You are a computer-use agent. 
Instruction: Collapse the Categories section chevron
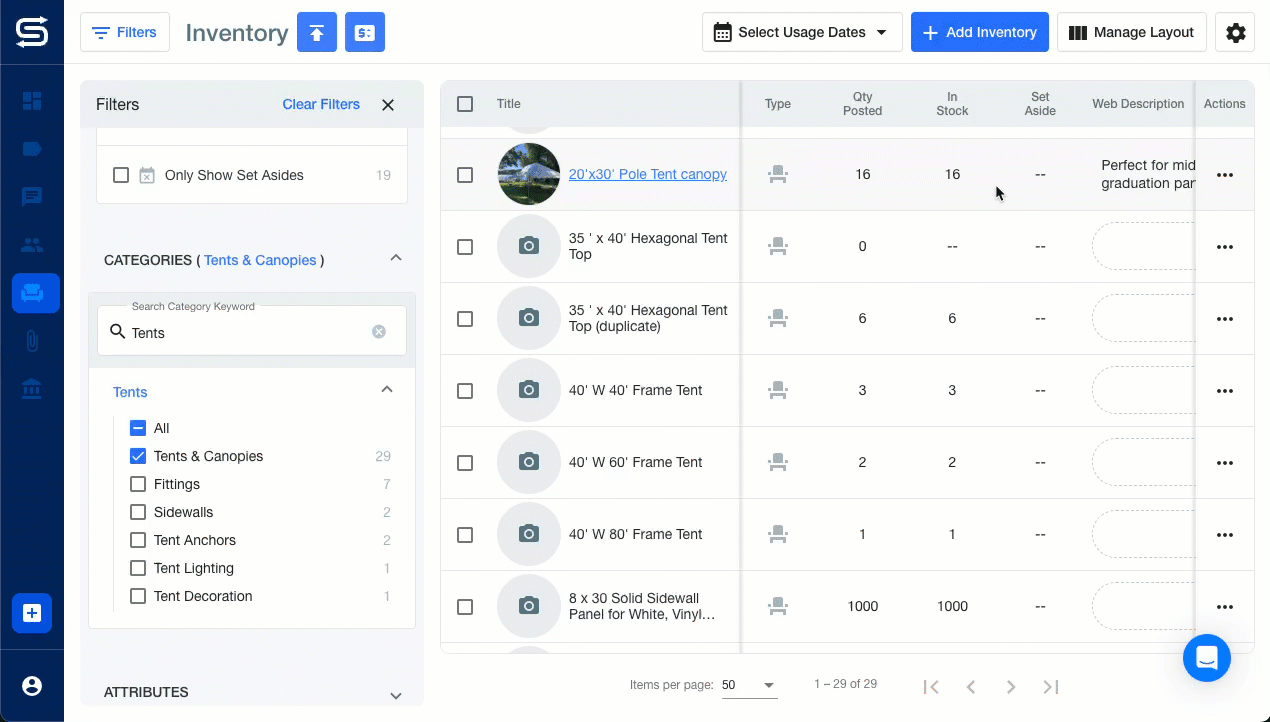point(396,259)
